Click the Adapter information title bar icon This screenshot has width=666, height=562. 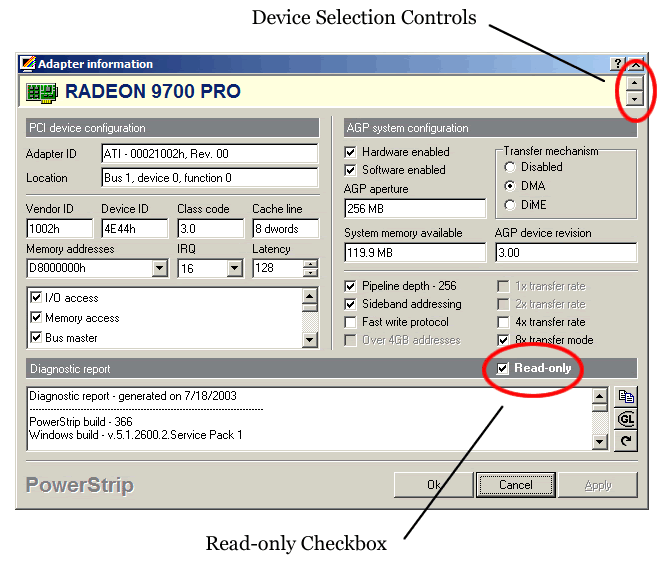pyautogui.click(x=28, y=64)
